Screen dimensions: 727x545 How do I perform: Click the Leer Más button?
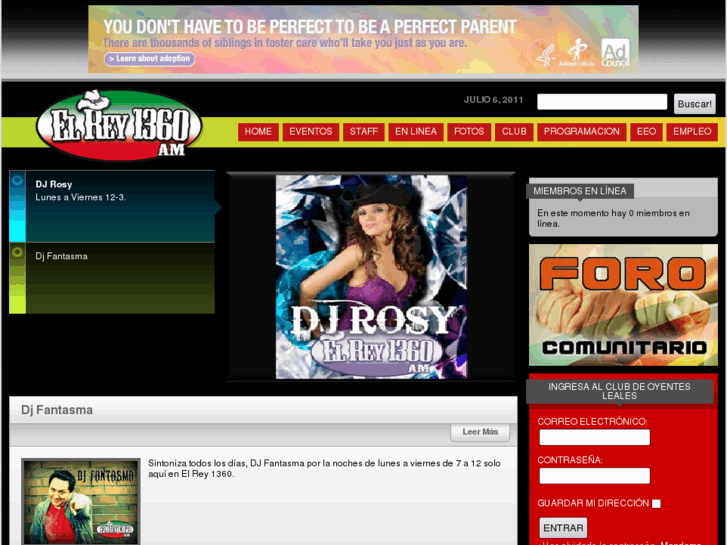click(x=480, y=432)
